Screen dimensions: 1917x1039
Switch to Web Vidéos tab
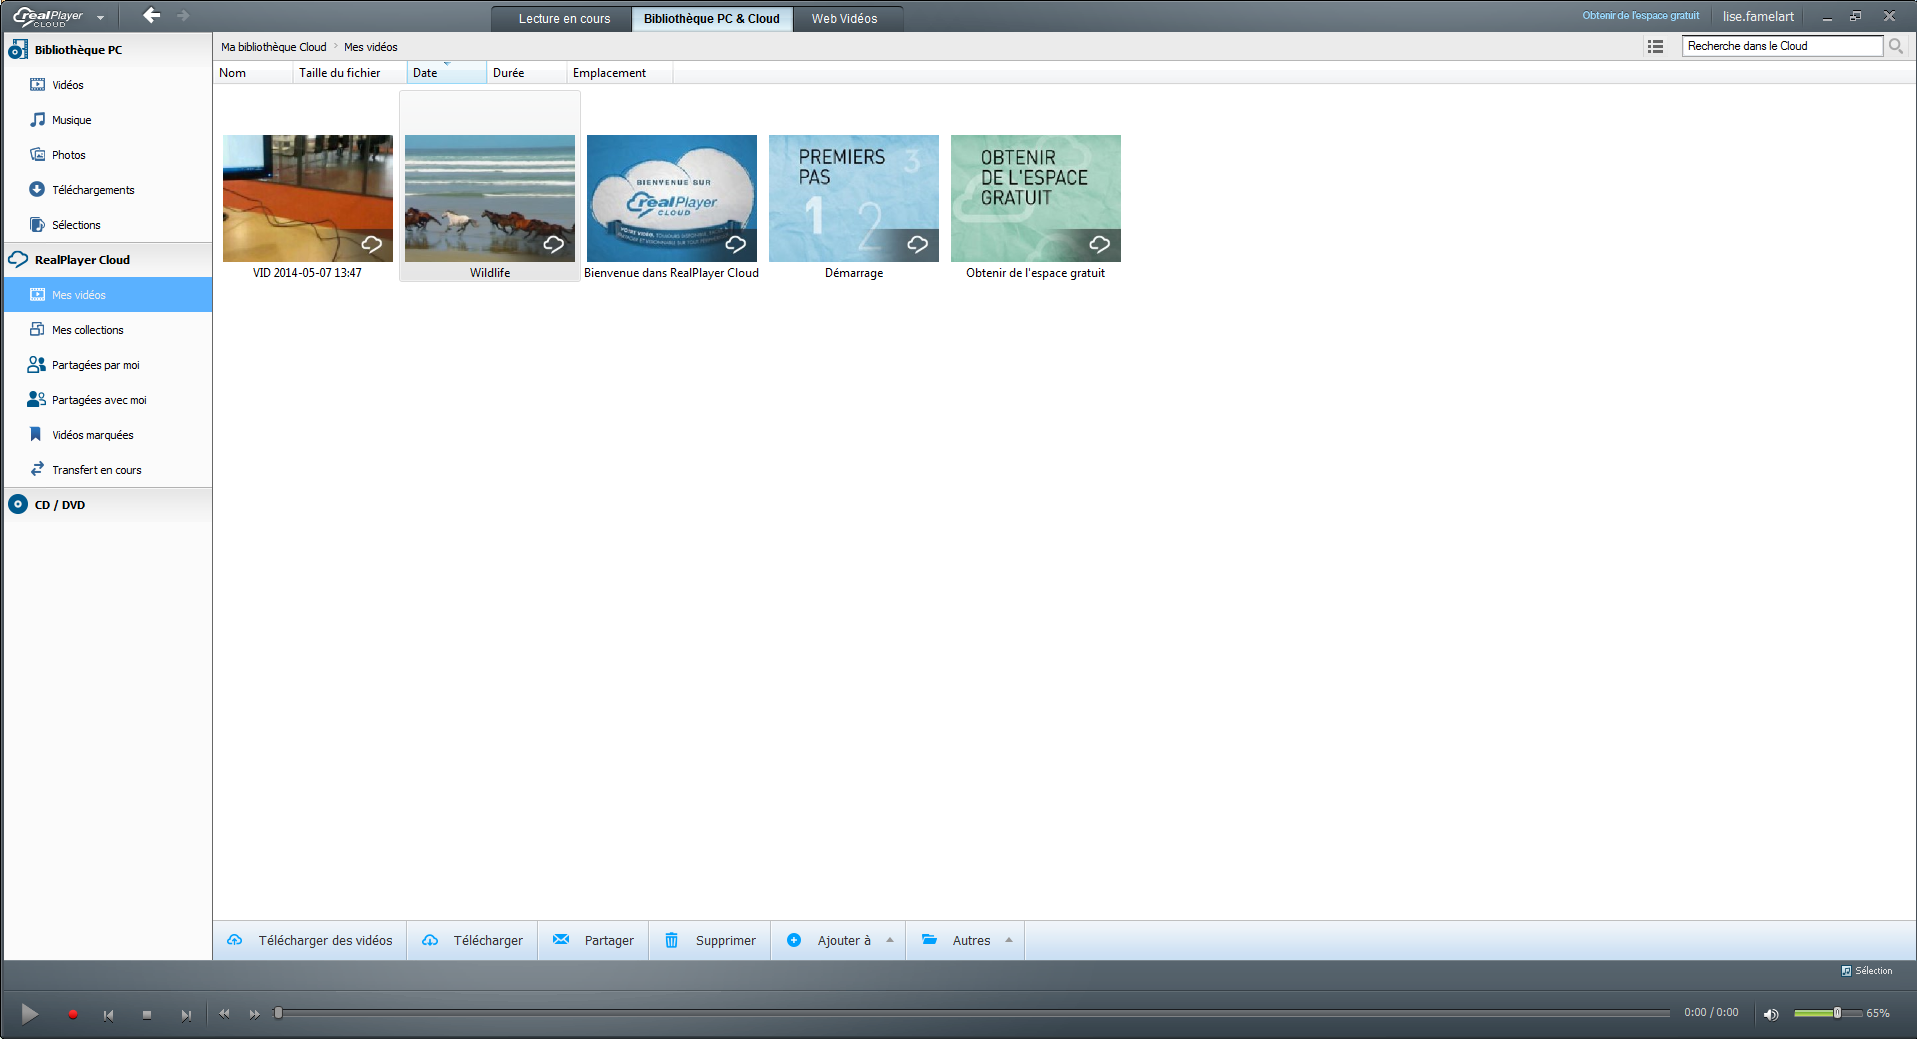[845, 19]
